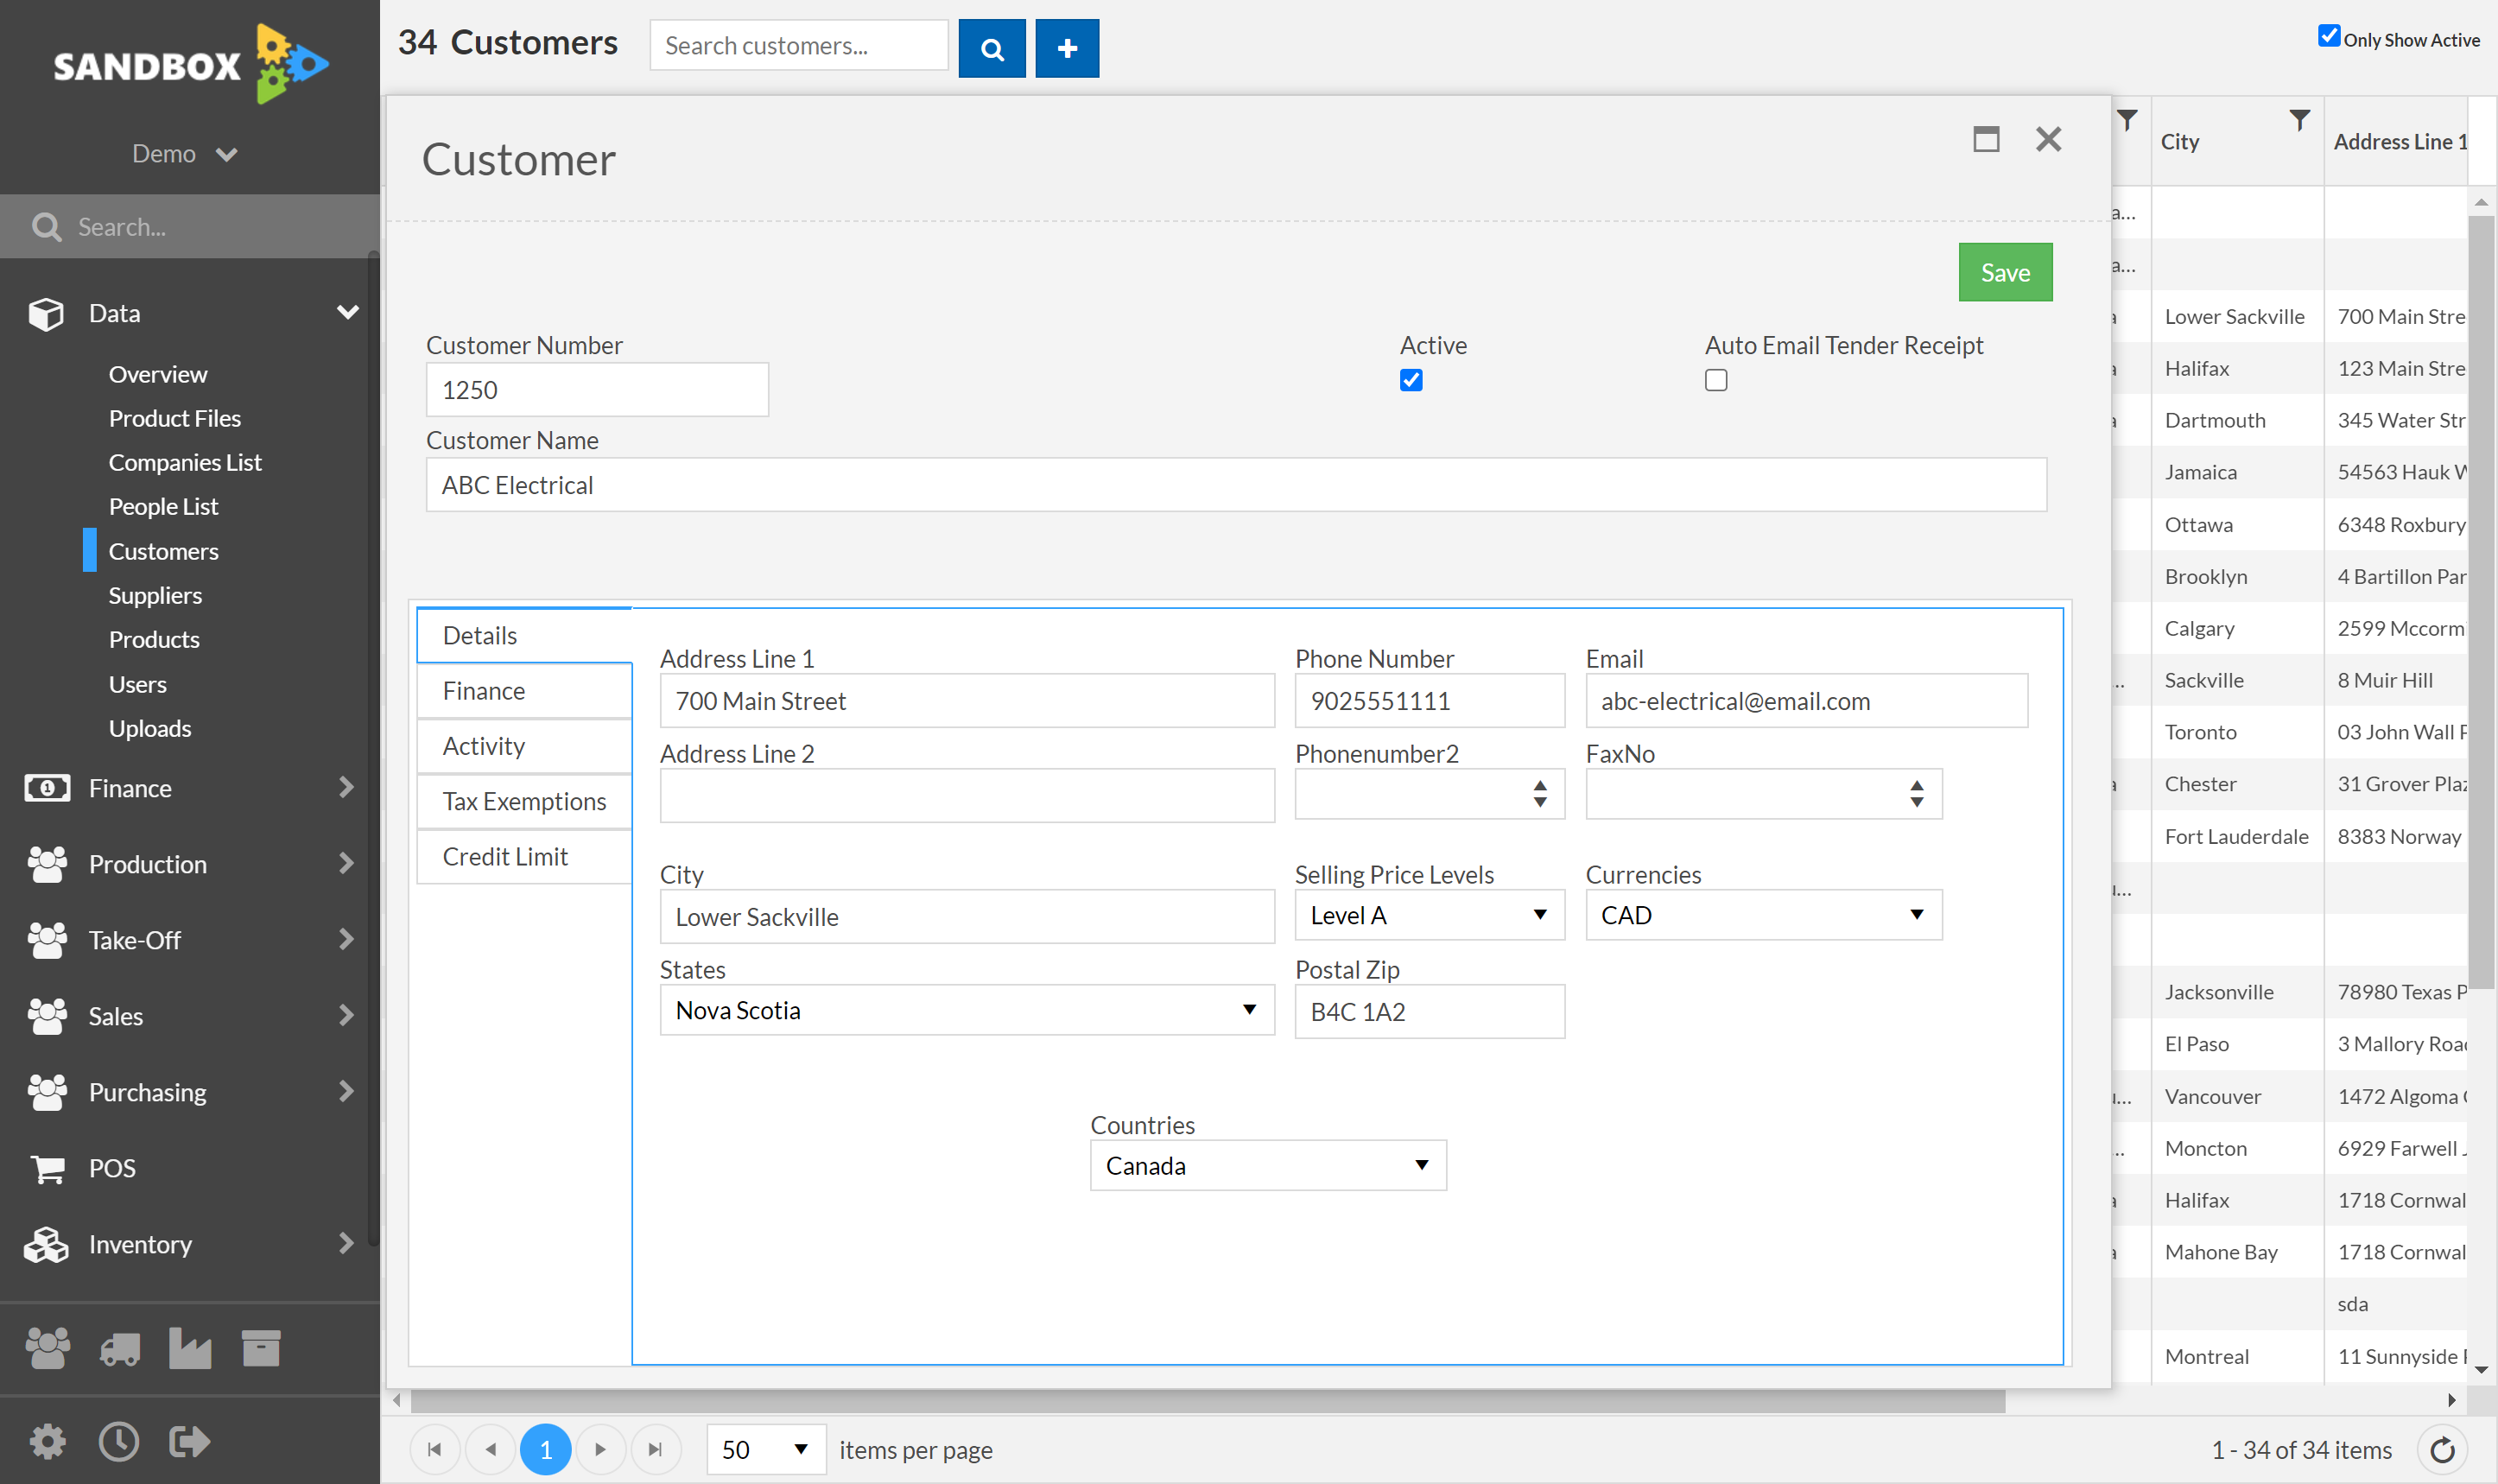Click the sign out arrow icon

tap(190, 1441)
